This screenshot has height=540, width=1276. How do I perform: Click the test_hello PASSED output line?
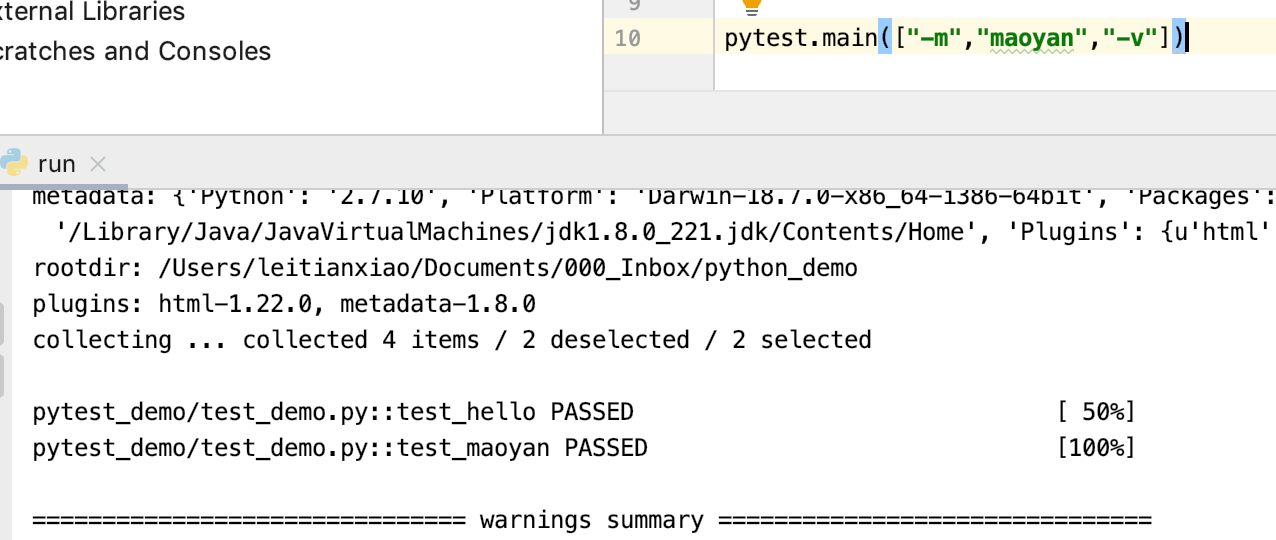click(333, 412)
